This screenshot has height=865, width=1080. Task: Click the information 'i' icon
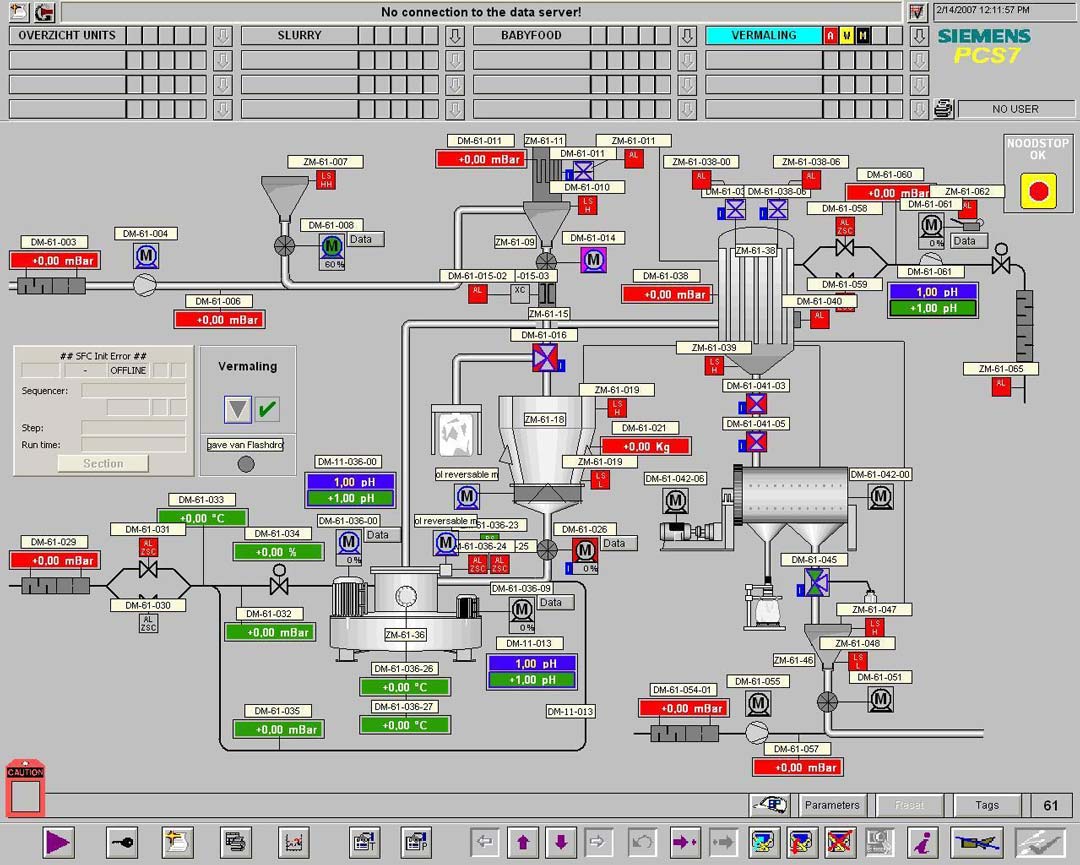pos(921,842)
